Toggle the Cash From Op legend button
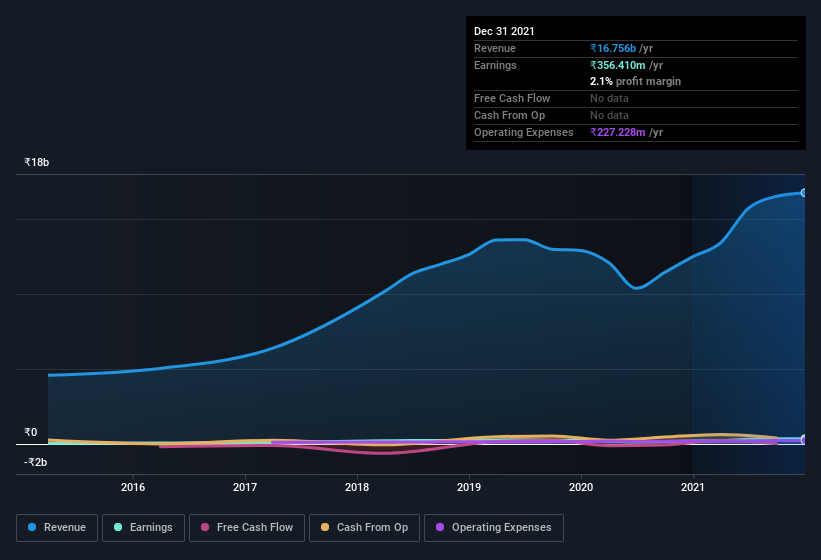 click(364, 528)
